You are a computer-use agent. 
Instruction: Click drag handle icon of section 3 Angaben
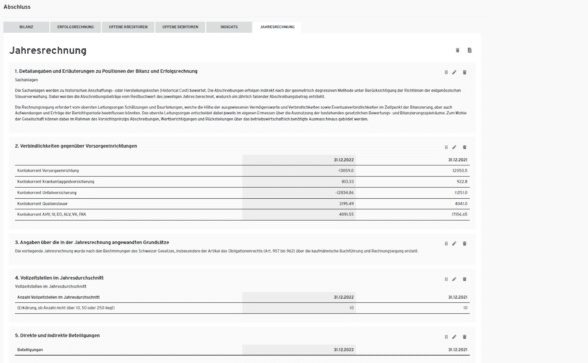(x=446, y=244)
